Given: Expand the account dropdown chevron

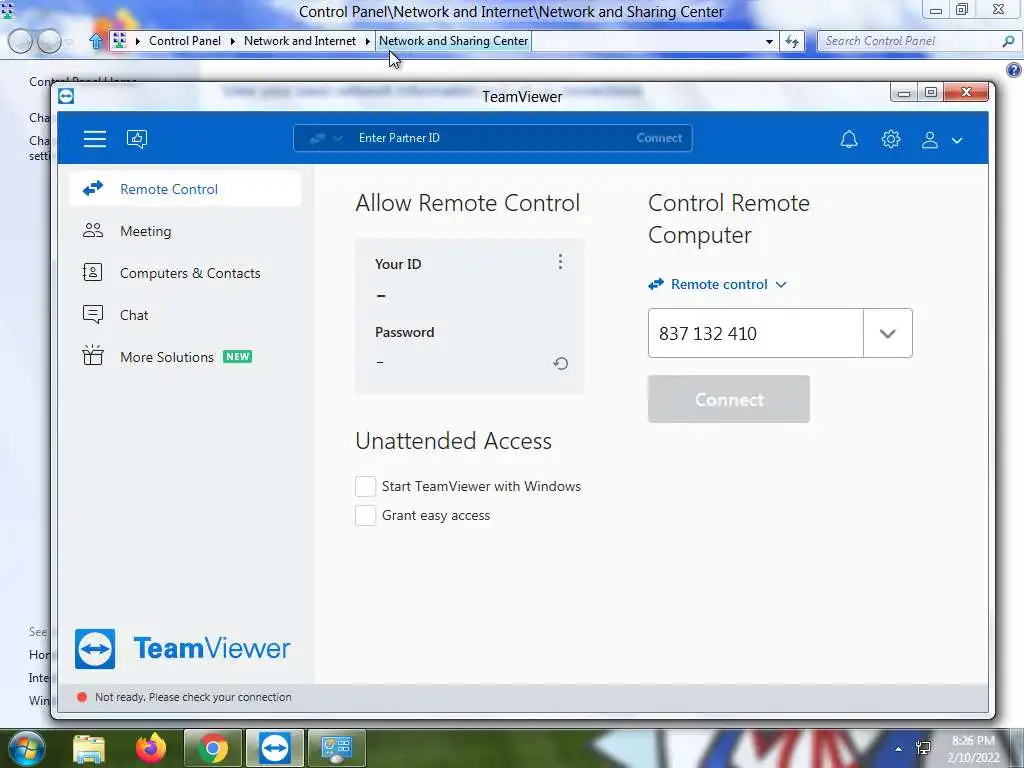Looking at the screenshot, I should click(x=957, y=140).
